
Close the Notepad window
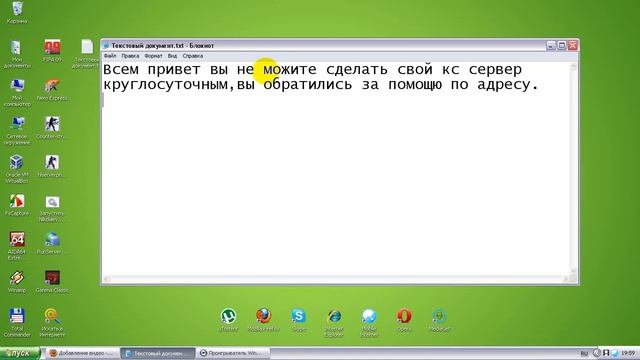pyautogui.click(x=573, y=46)
